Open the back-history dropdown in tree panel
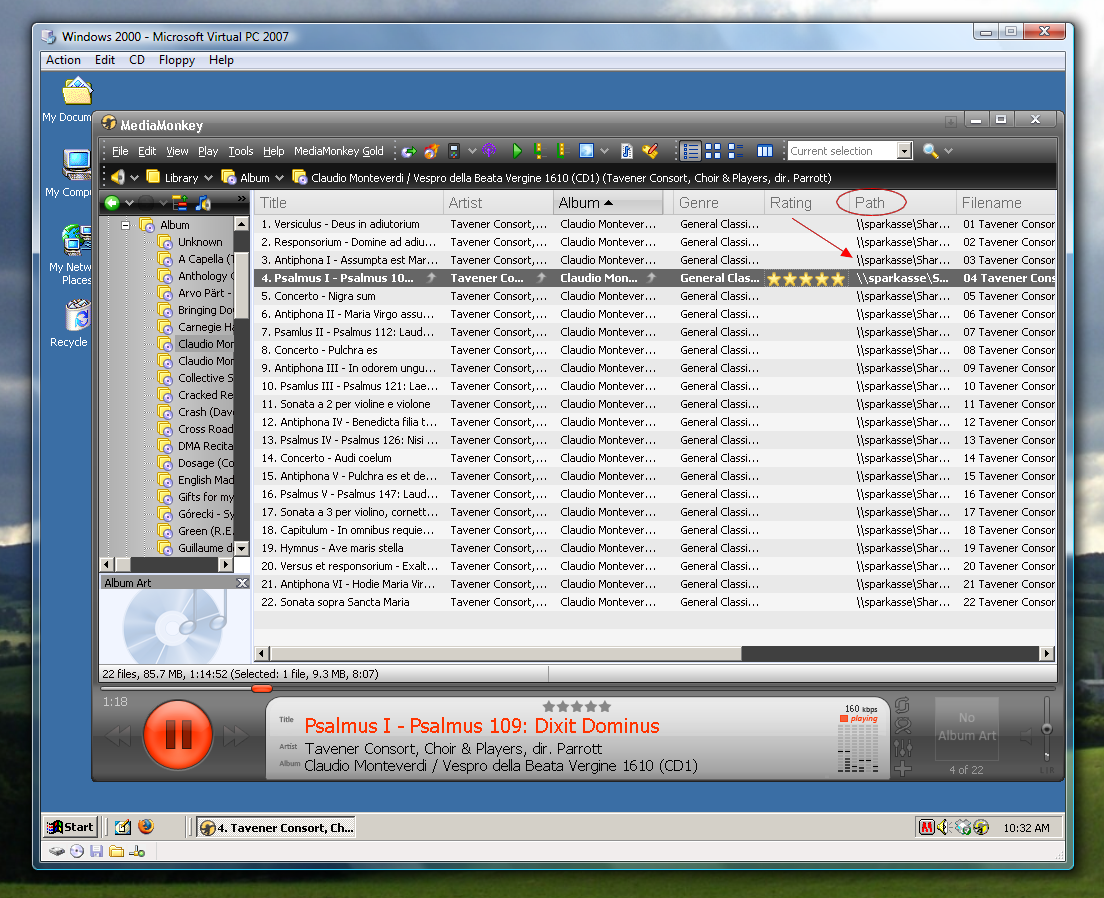 [x=130, y=204]
